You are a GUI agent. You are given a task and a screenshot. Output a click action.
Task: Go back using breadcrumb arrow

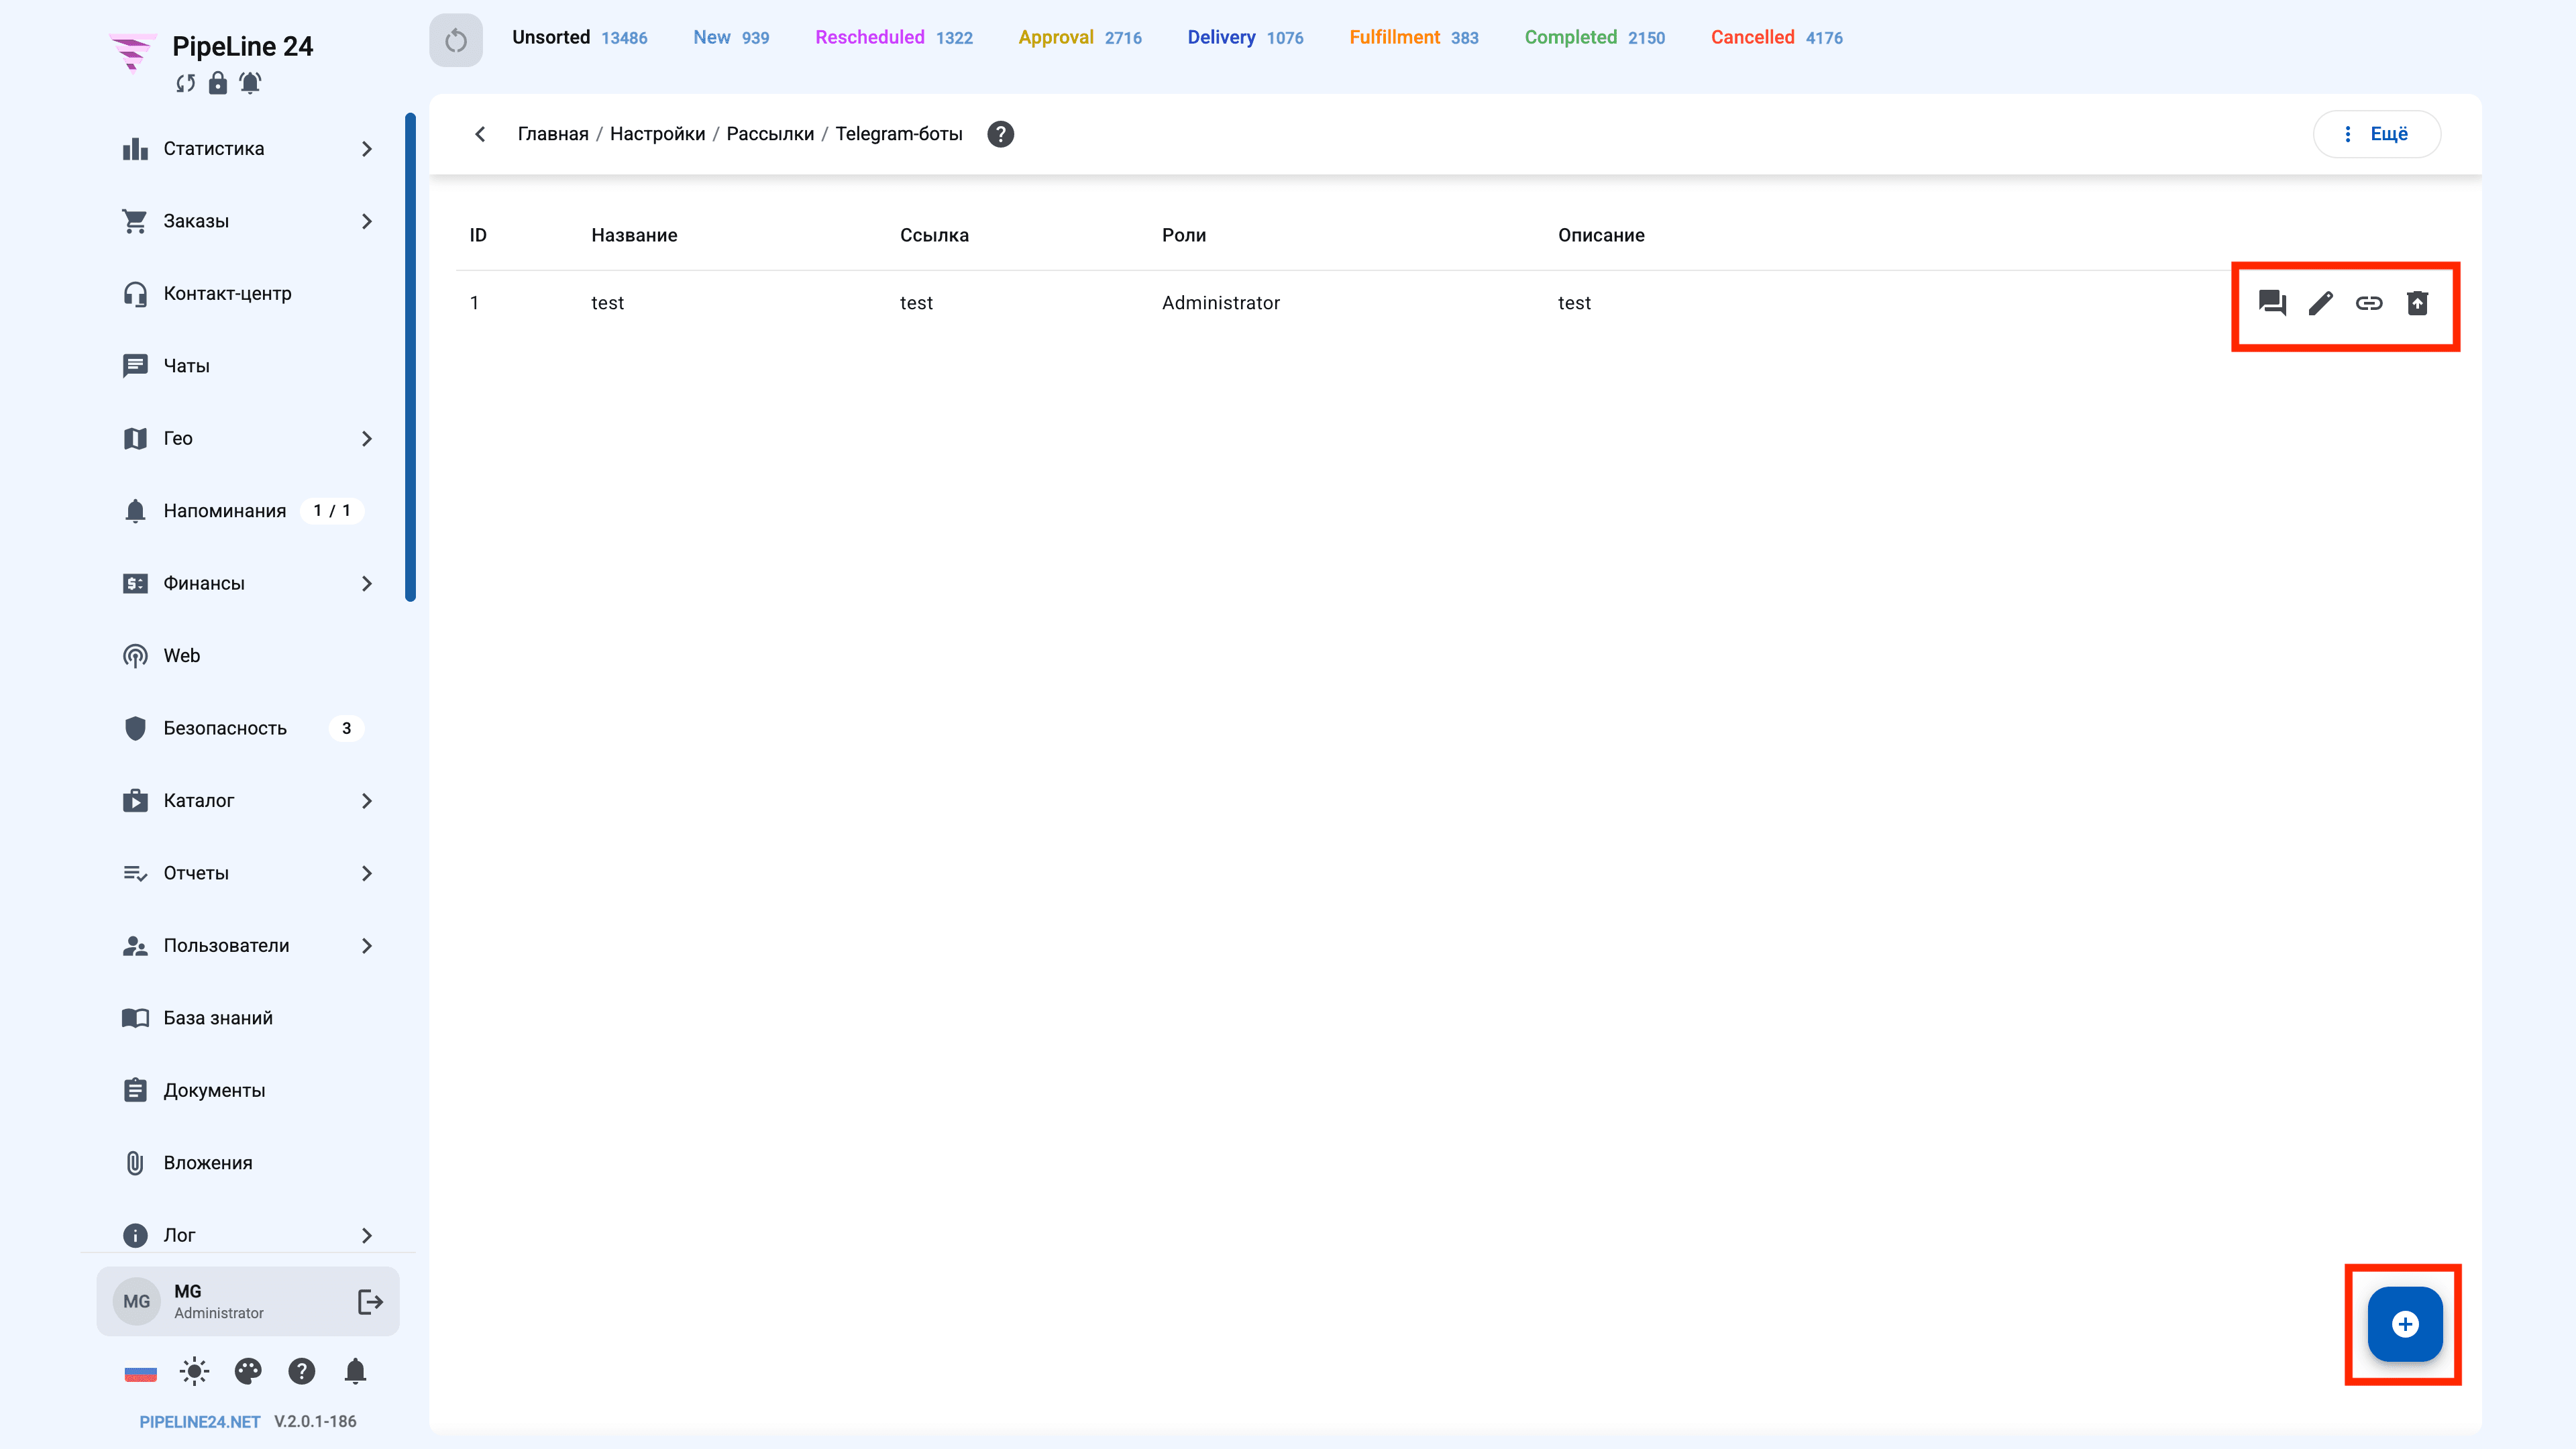(480, 134)
